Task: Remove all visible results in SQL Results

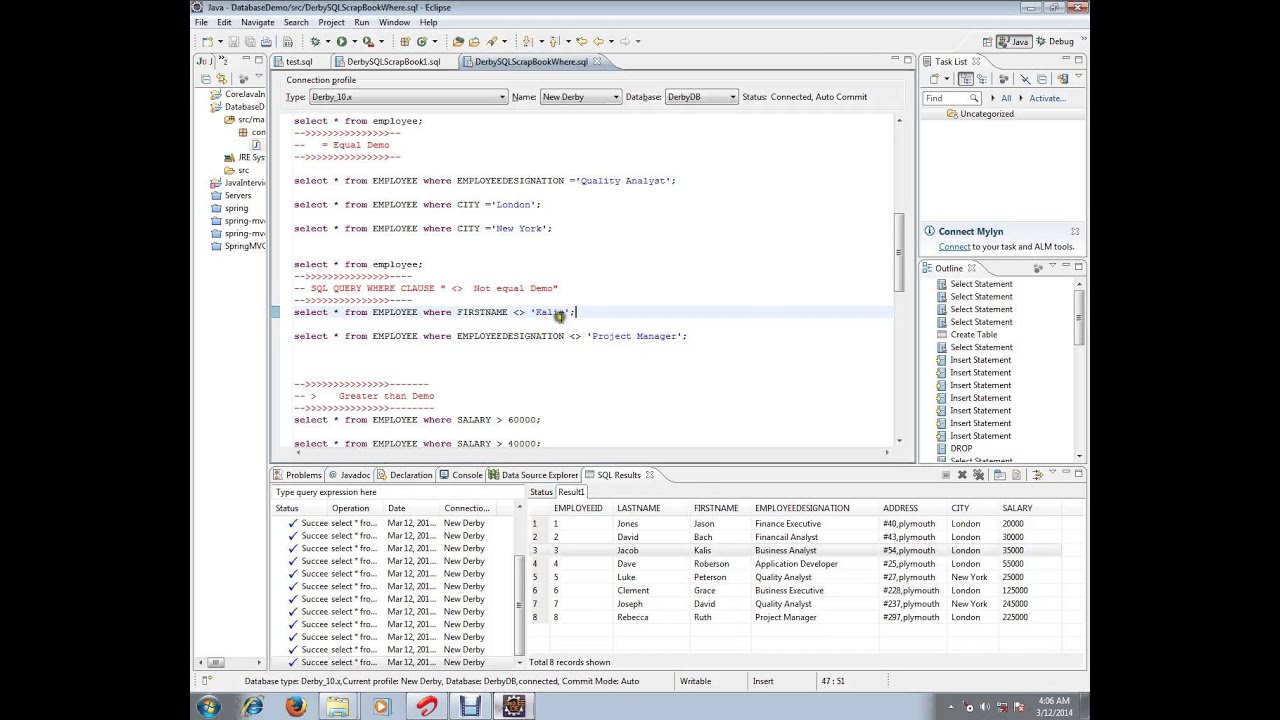Action: click(979, 475)
